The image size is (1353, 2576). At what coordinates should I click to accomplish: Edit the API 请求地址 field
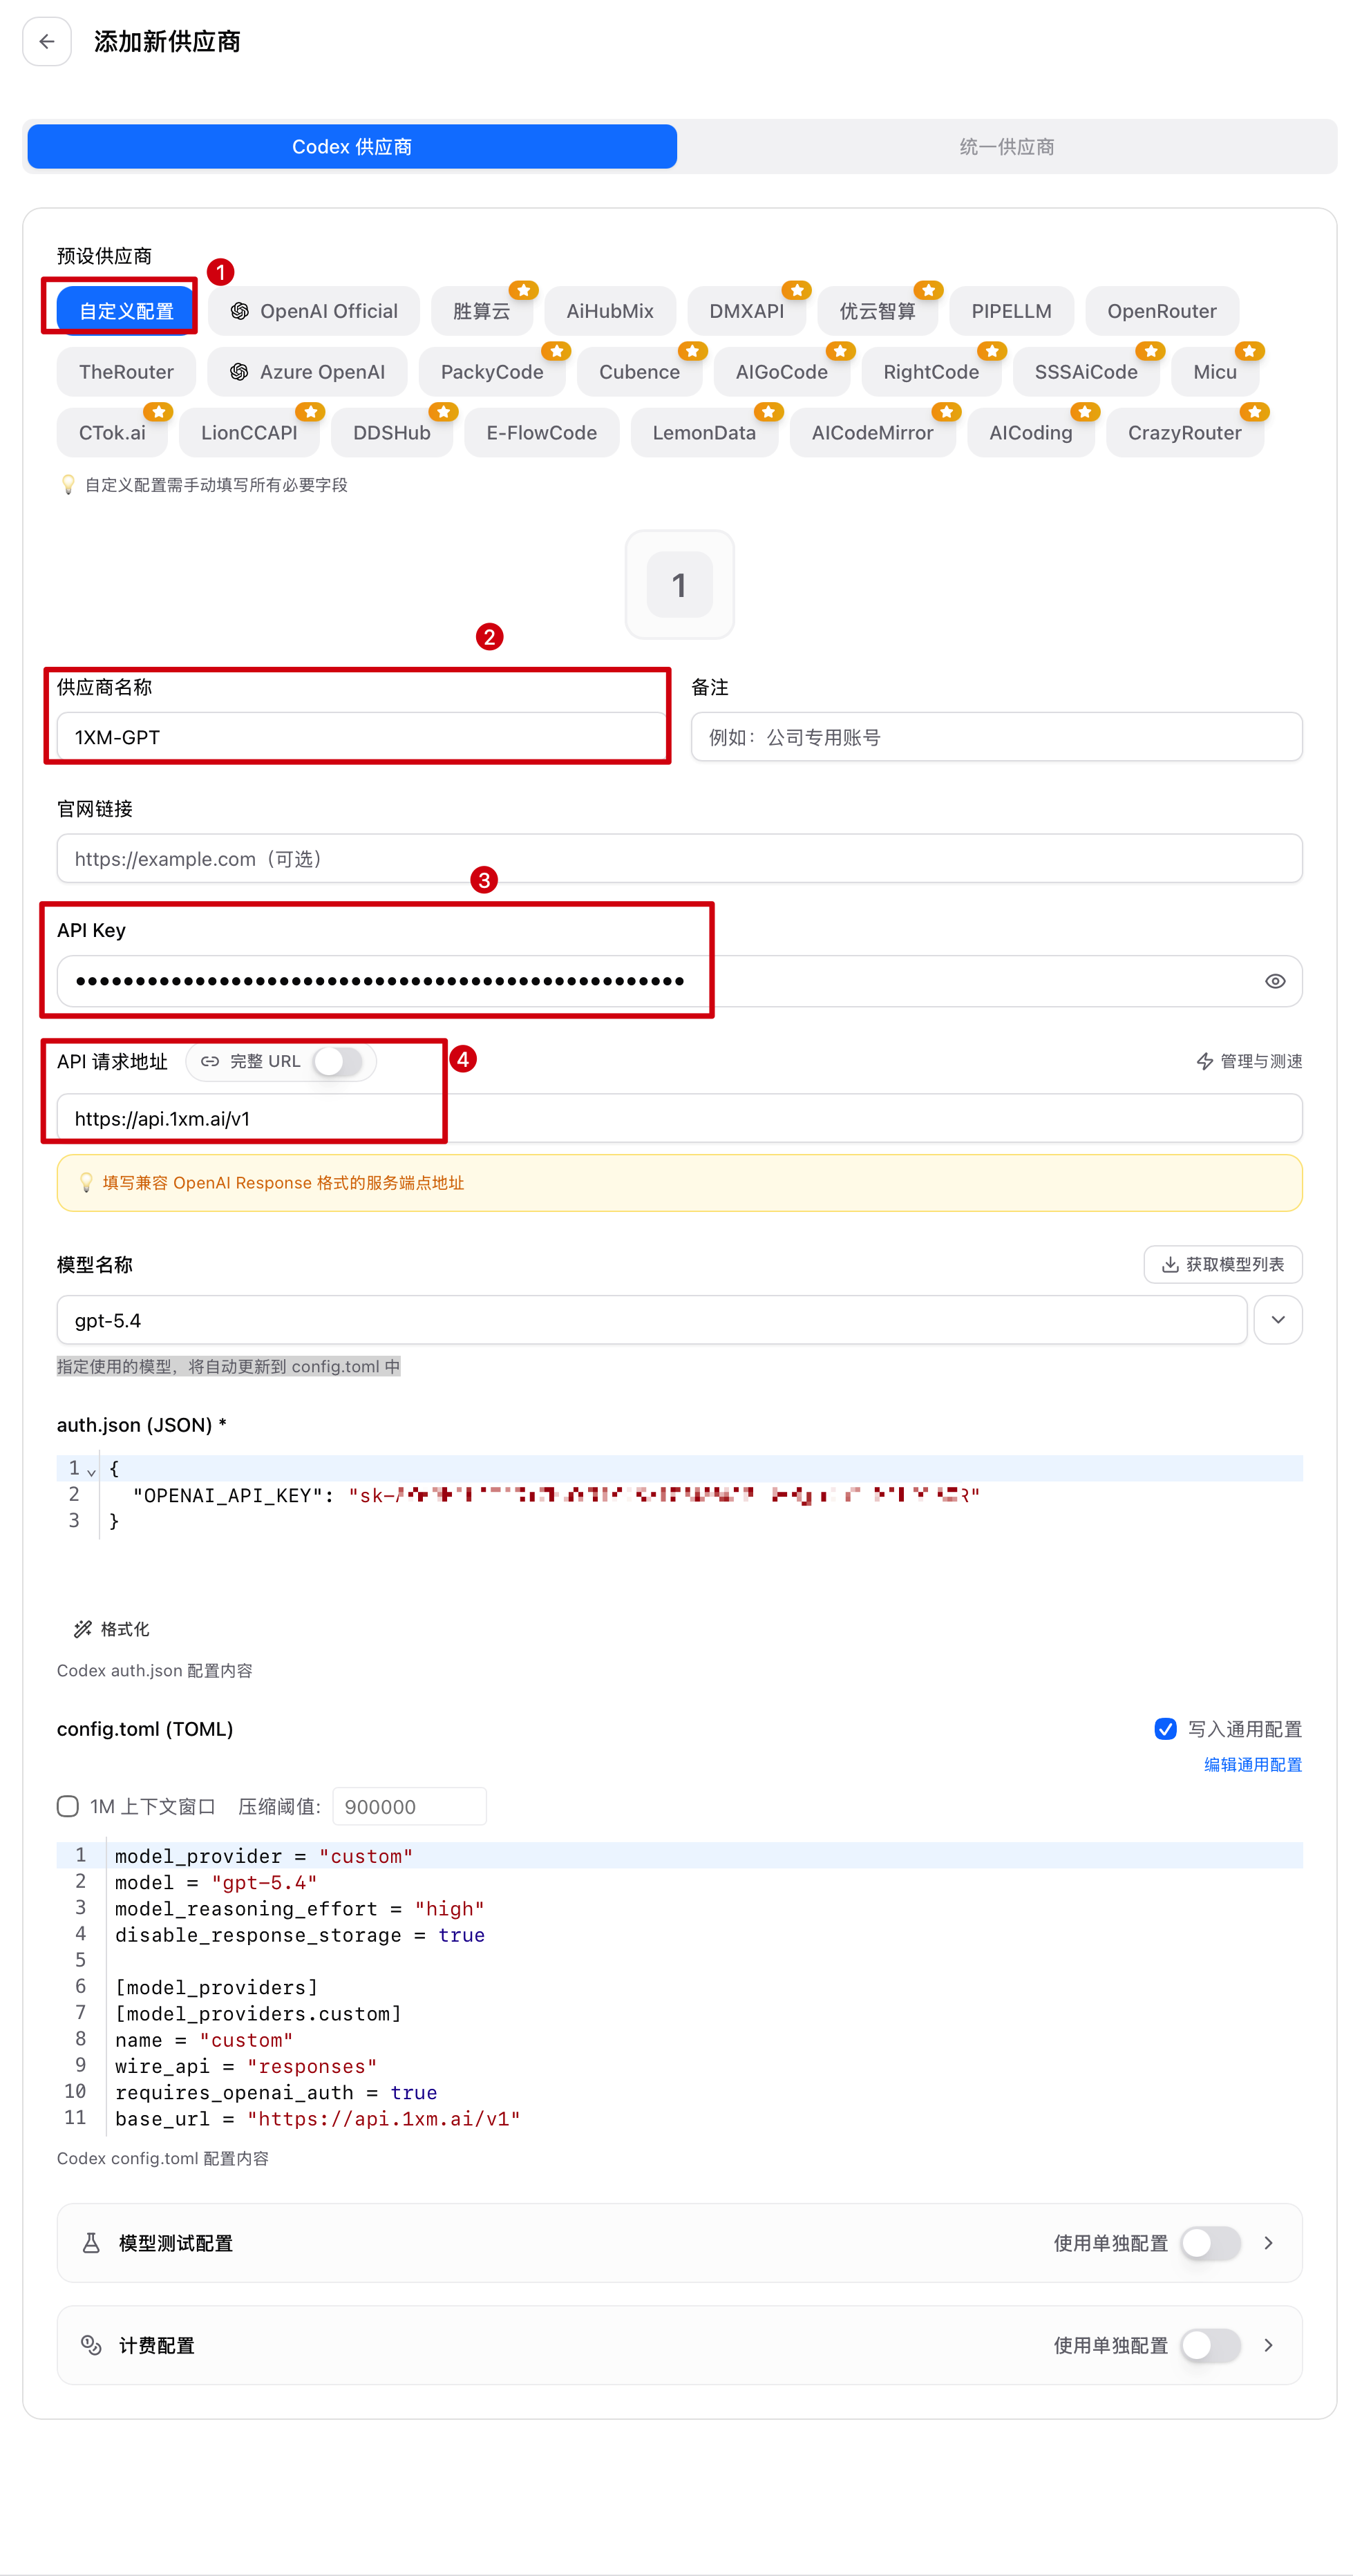click(x=679, y=1118)
